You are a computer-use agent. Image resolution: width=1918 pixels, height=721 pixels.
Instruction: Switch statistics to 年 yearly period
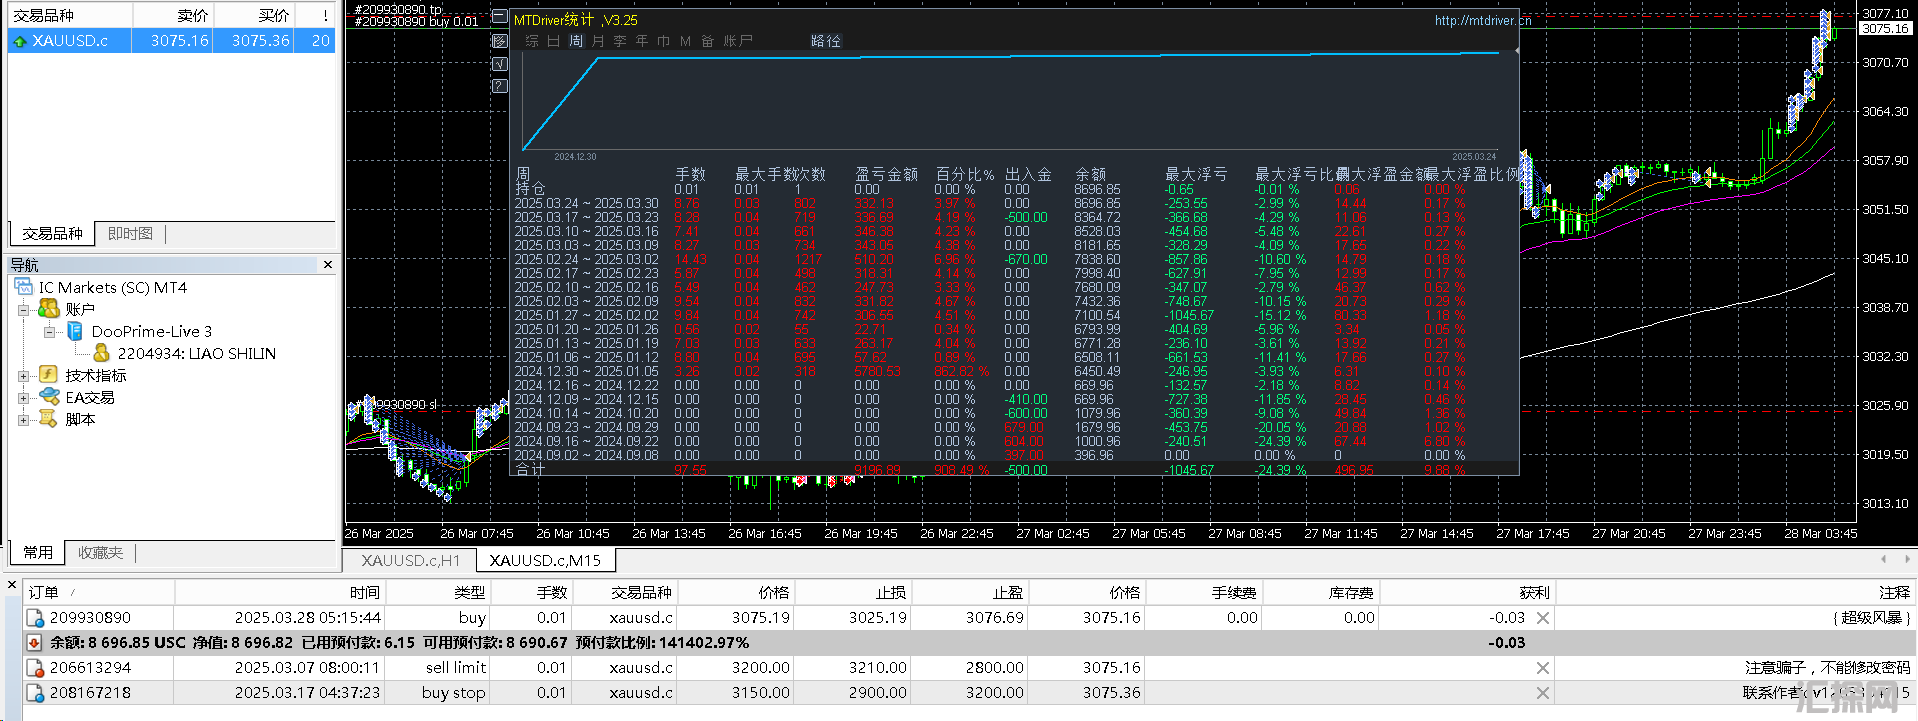coord(641,41)
